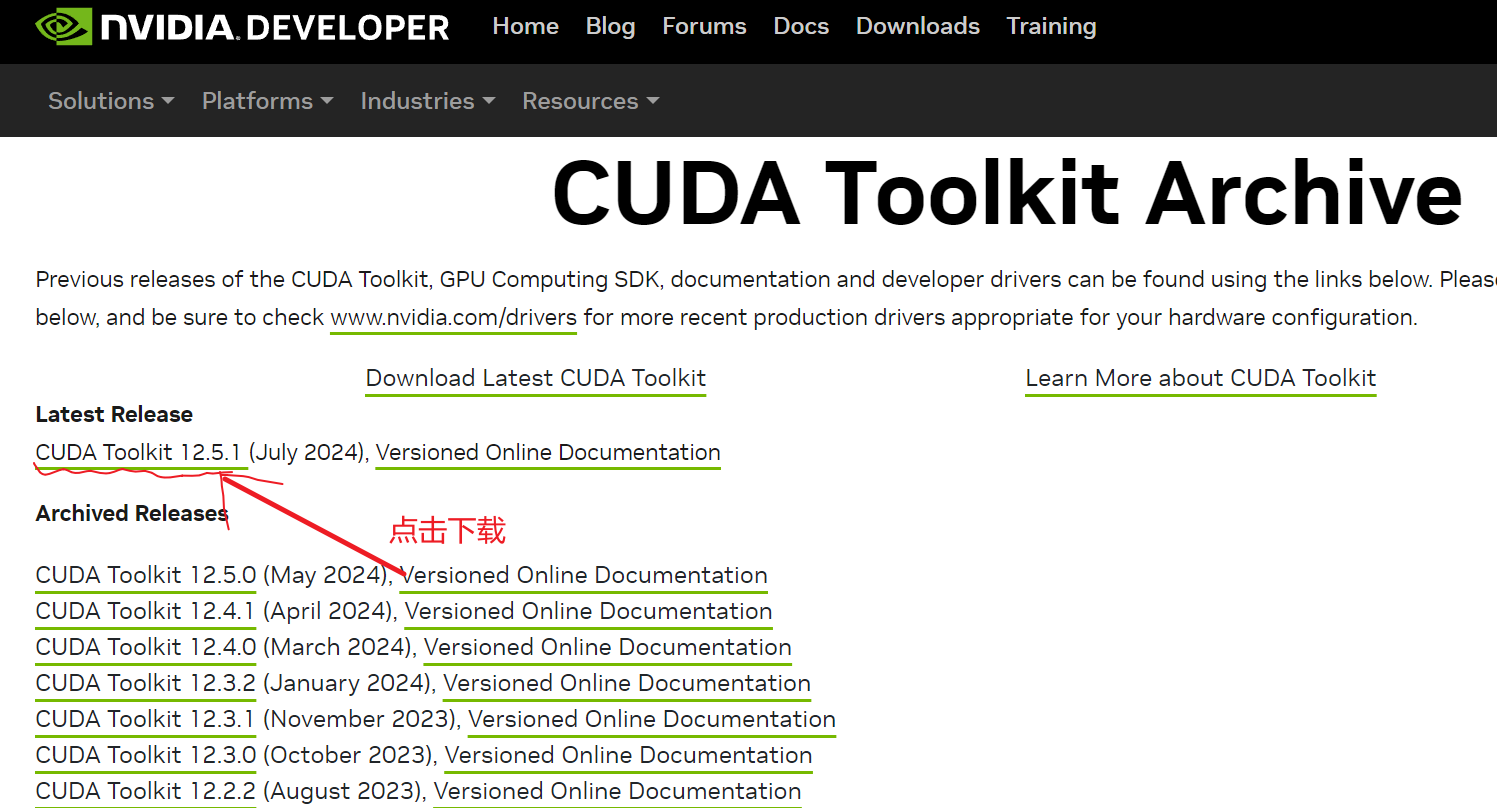The width and height of the screenshot is (1497, 808).
Task: Expand the Platforms dropdown menu
Action: pos(267,101)
